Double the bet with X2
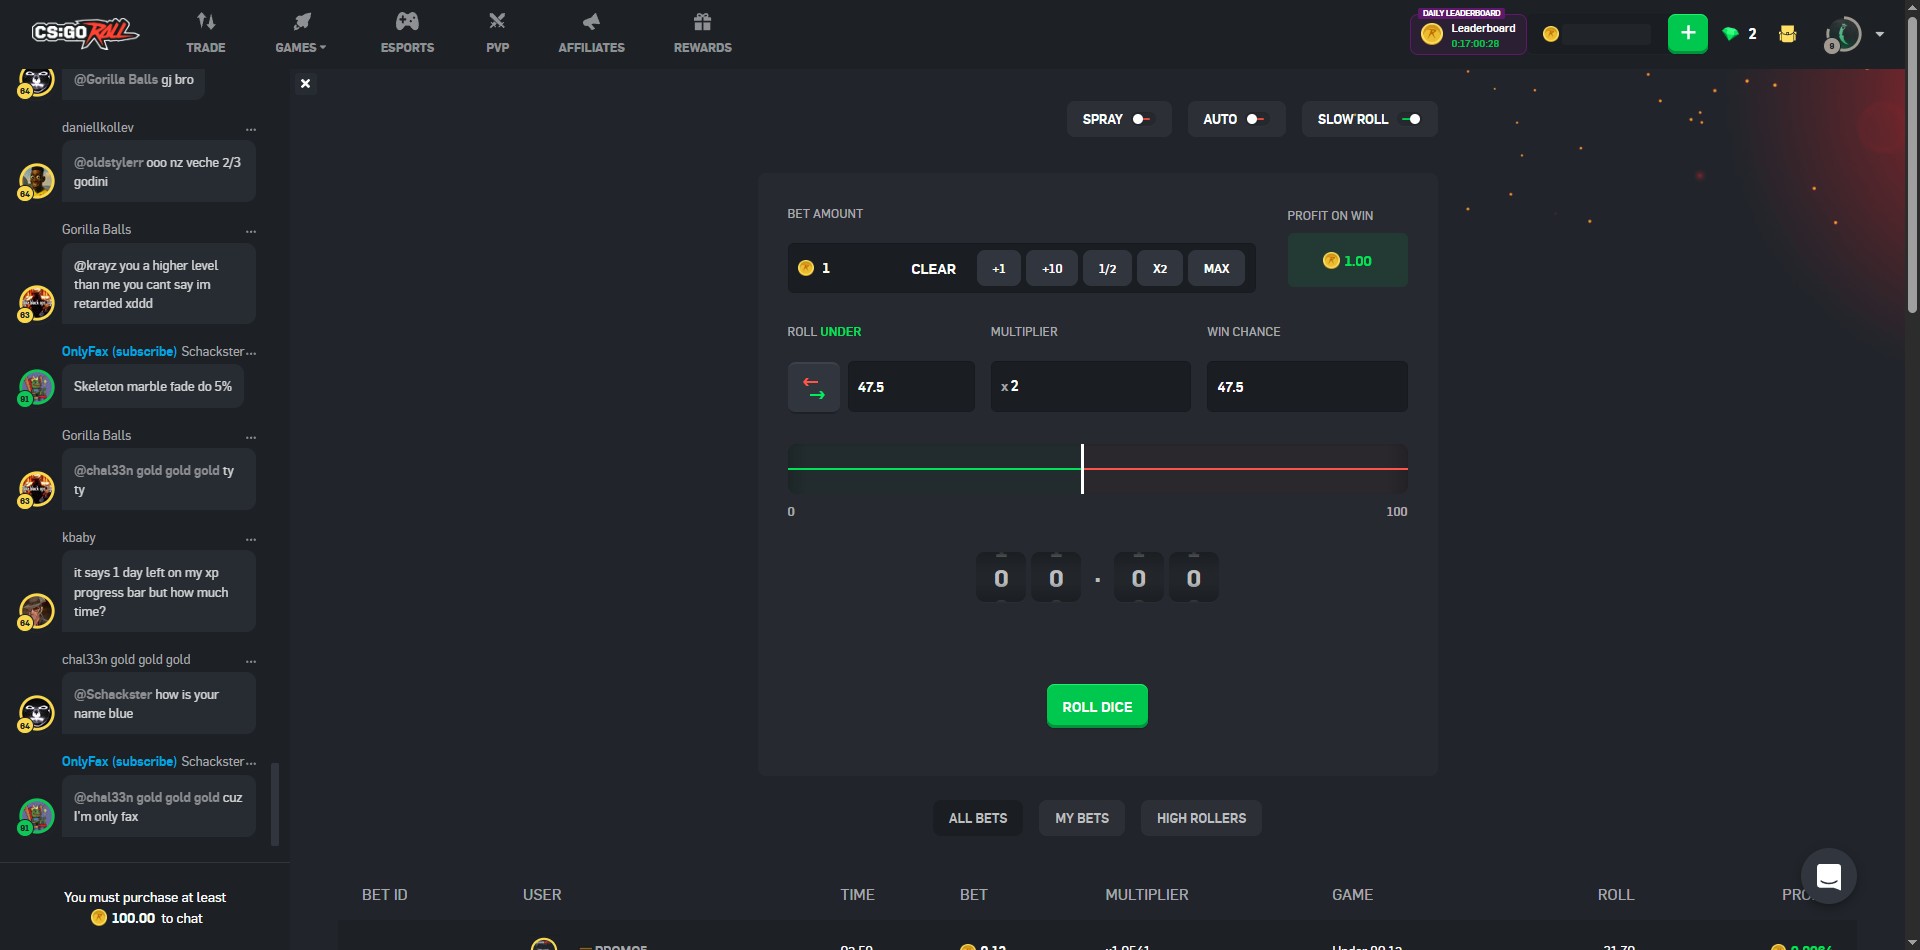This screenshot has height=950, width=1920. [x=1160, y=268]
